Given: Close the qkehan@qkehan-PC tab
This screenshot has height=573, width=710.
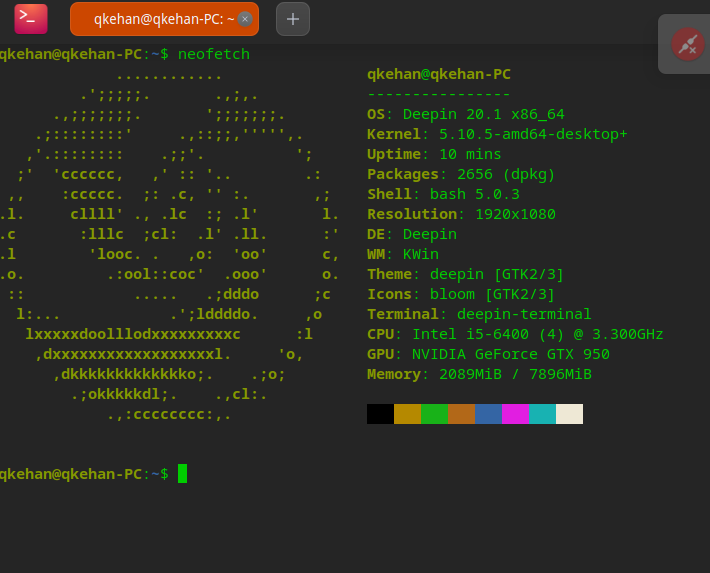Looking at the screenshot, I should tap(245, 19).
